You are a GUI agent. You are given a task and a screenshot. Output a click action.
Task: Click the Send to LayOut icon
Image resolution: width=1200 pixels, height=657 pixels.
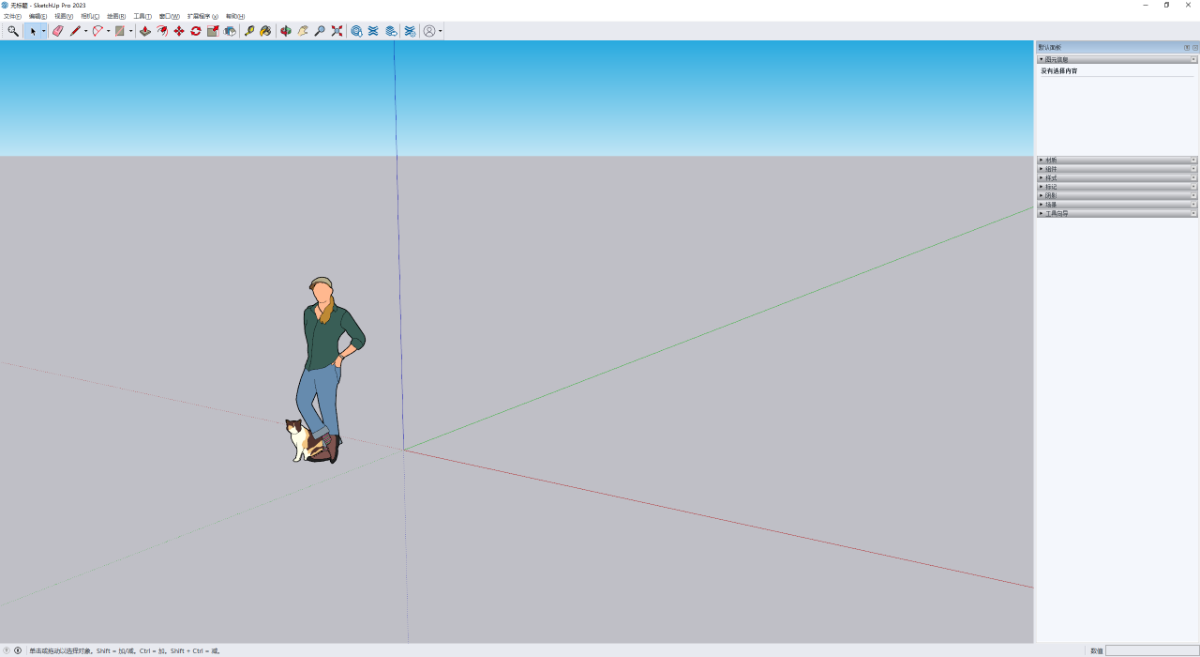click(x=390, y=31)
